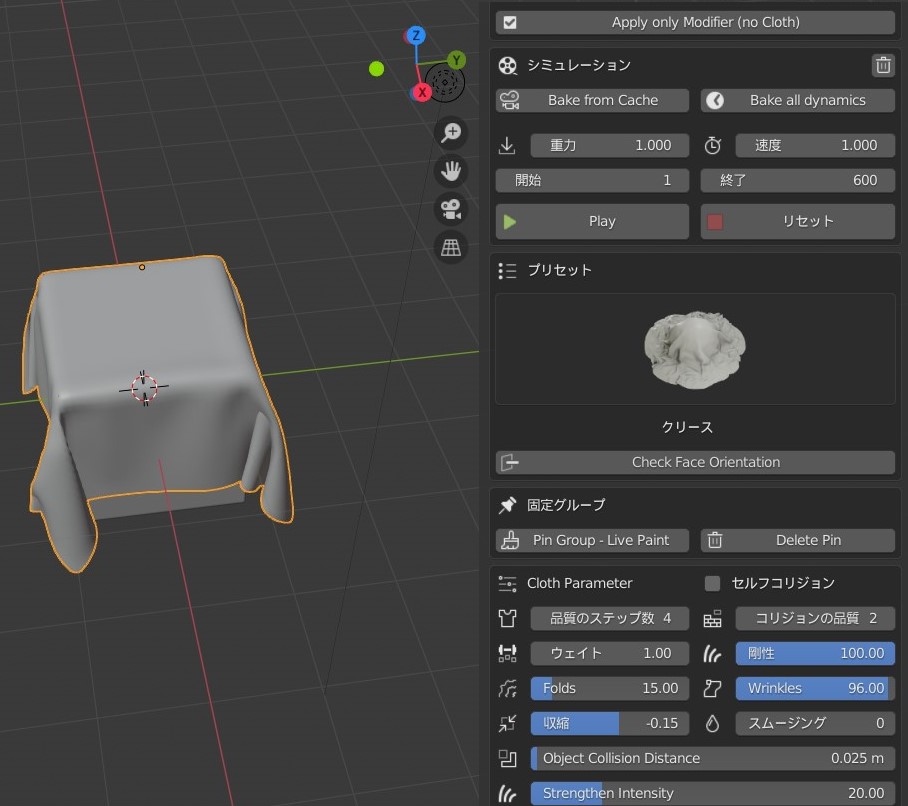Click the brick icon beside コリジョンの品質
Viewport: 908px width, 806px height.
[712, 618]
